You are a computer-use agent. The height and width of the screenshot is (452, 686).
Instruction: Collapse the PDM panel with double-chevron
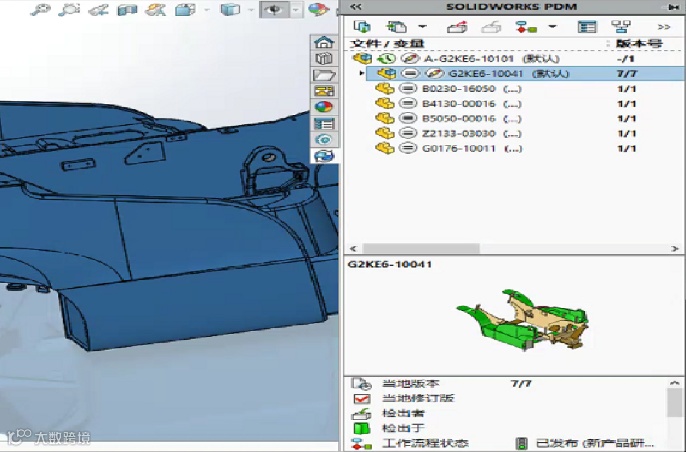(x=356, y=7)
